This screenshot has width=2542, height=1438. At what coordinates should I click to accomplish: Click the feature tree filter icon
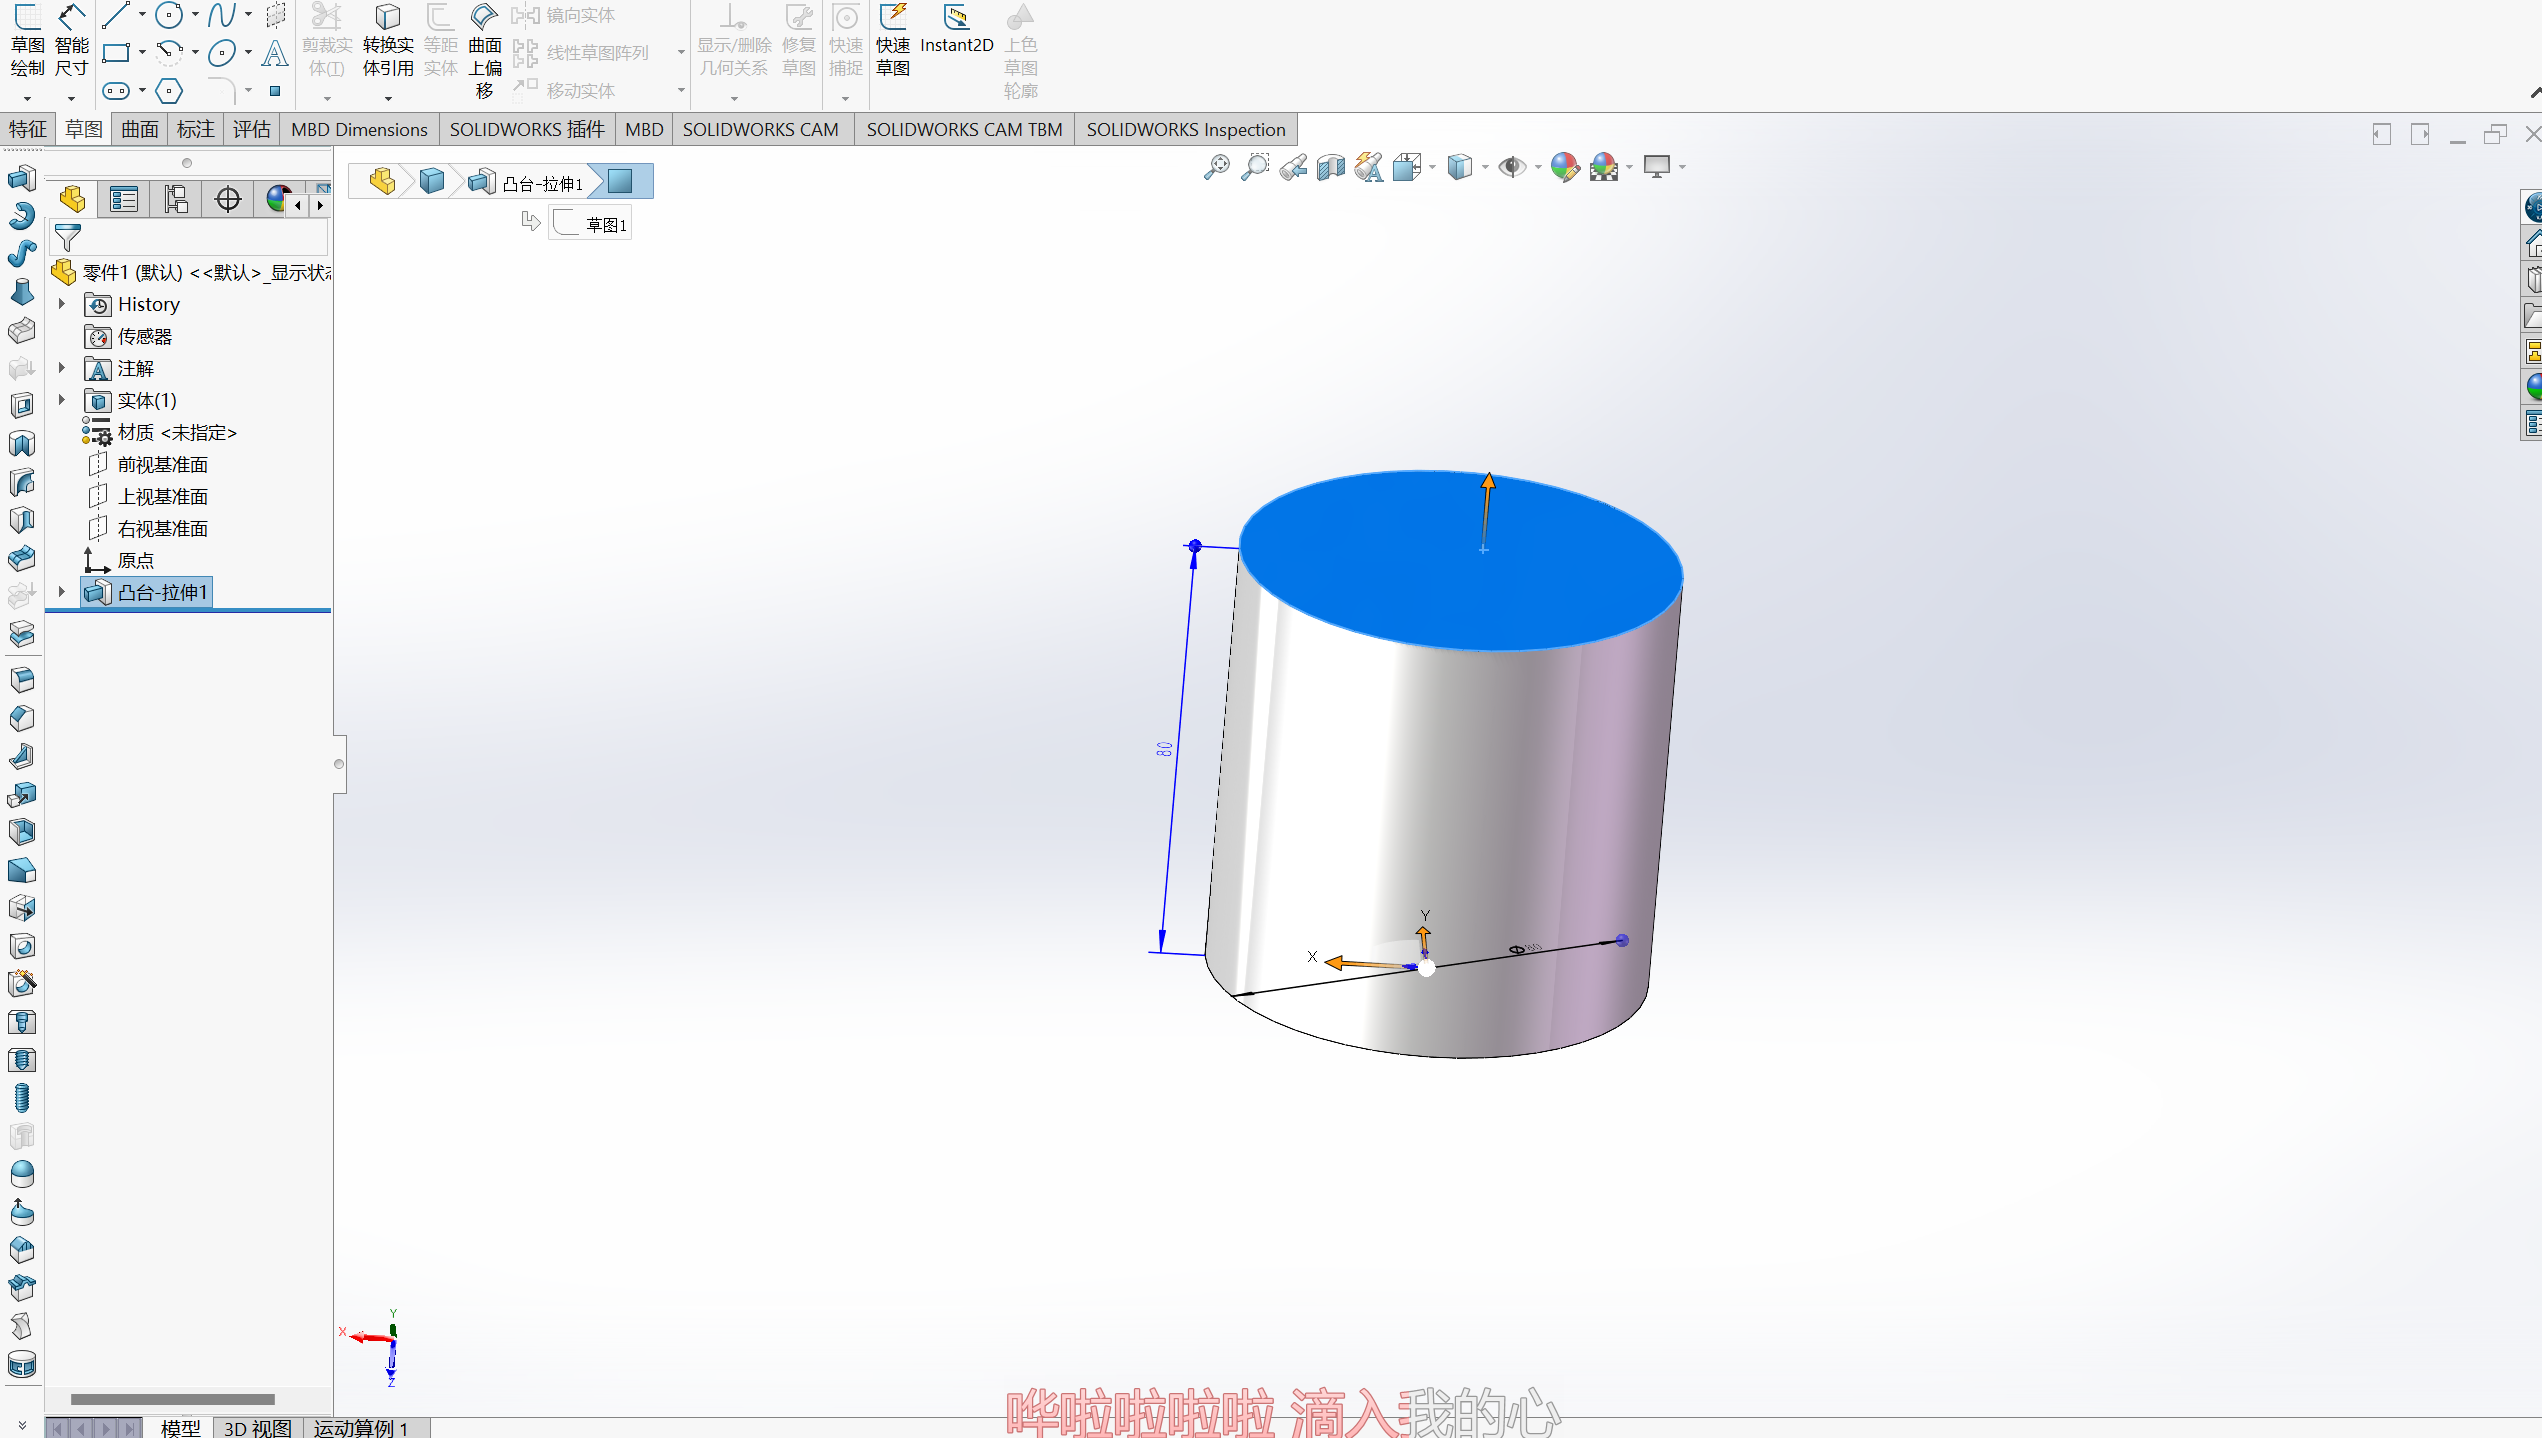pyautogui.click(x=68, y=238)
